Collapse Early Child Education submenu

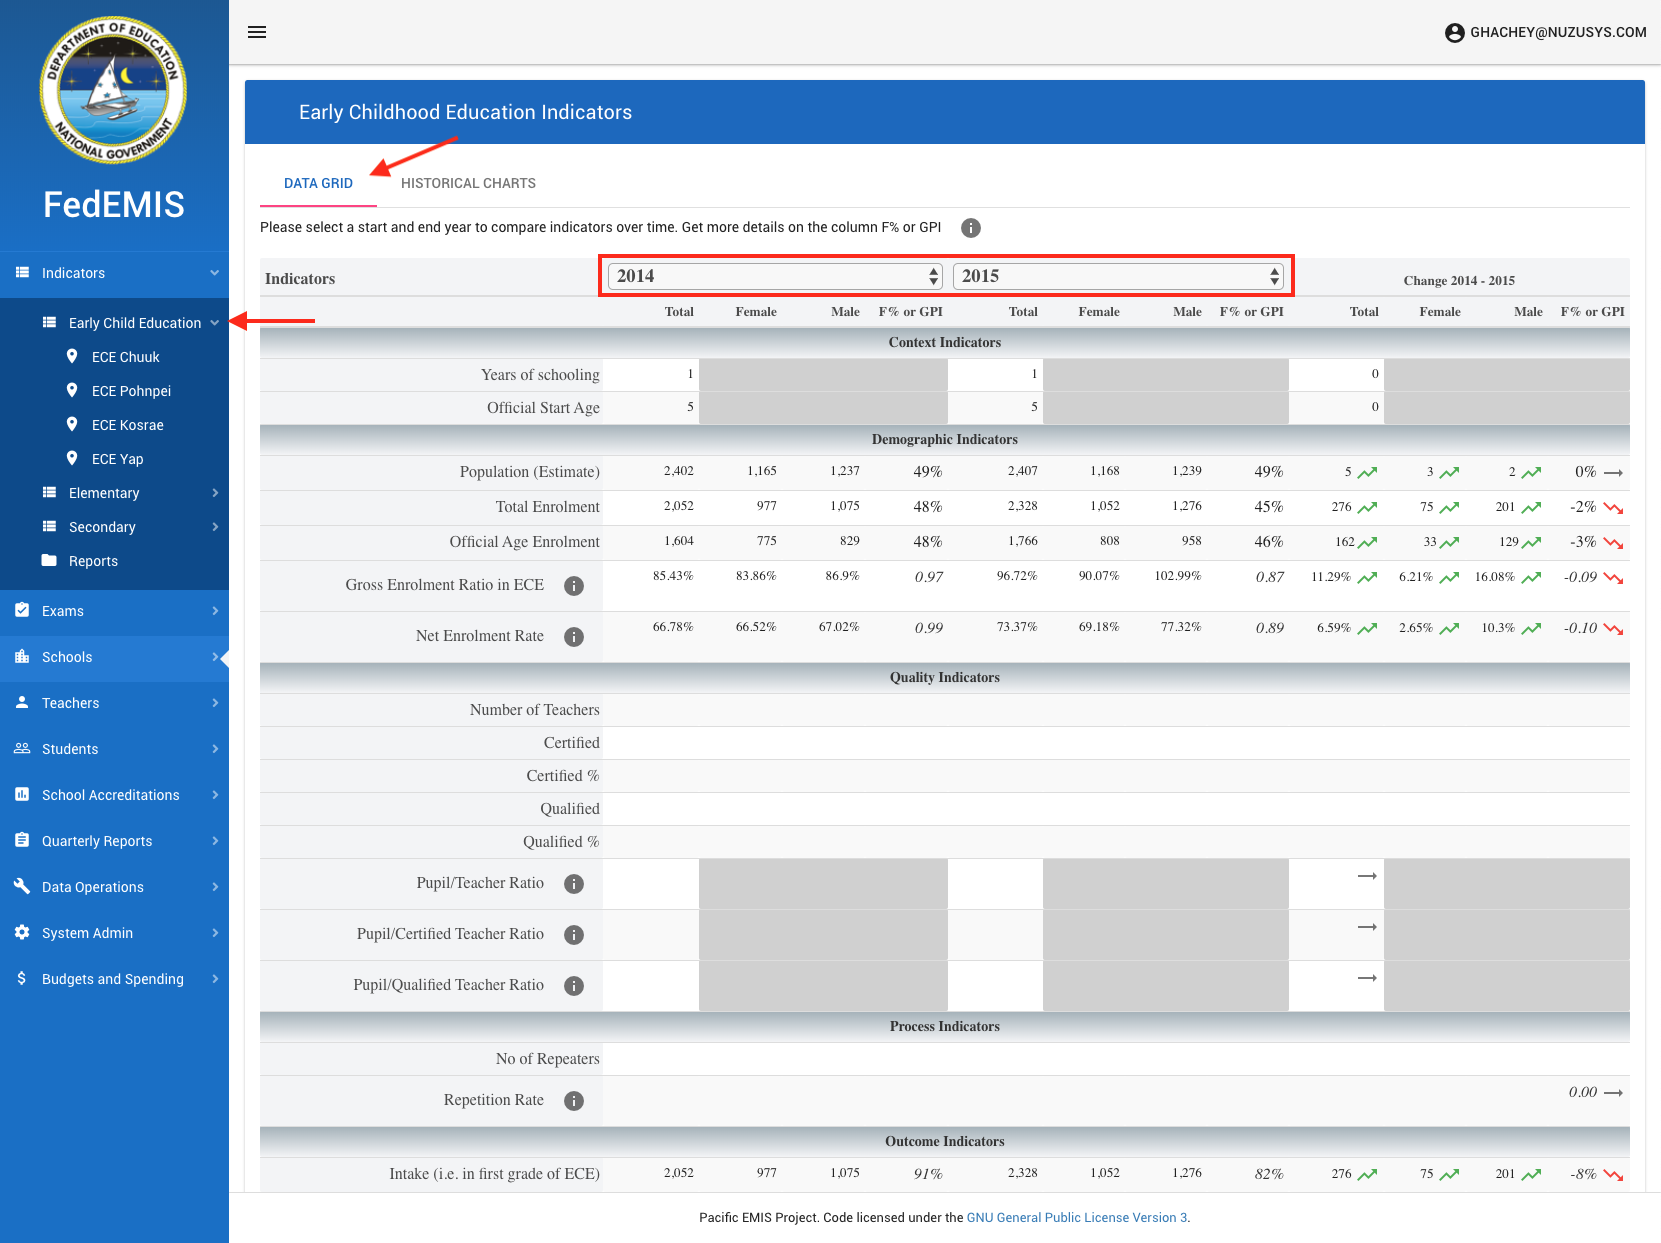point(134,323)
